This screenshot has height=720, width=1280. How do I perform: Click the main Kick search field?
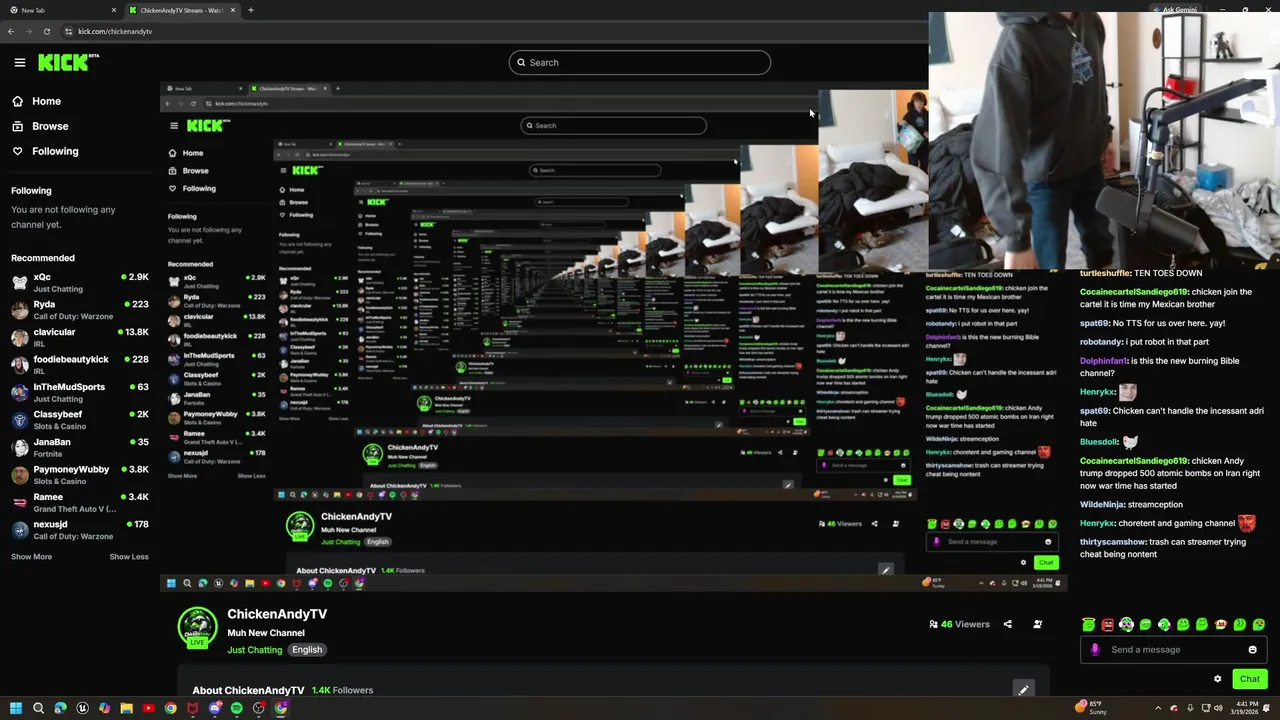pyautogui.click(x=640, y=62)
